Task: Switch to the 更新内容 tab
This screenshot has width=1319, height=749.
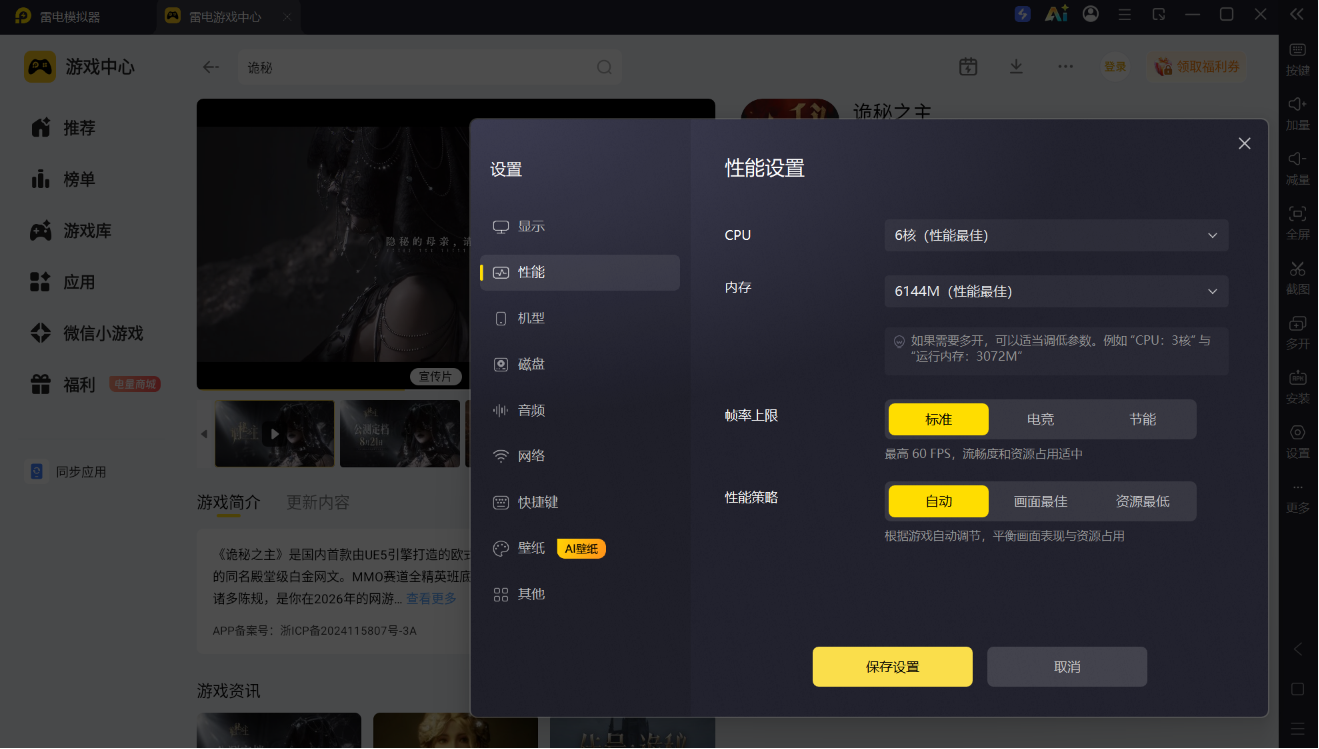Action: coord(318,502)
